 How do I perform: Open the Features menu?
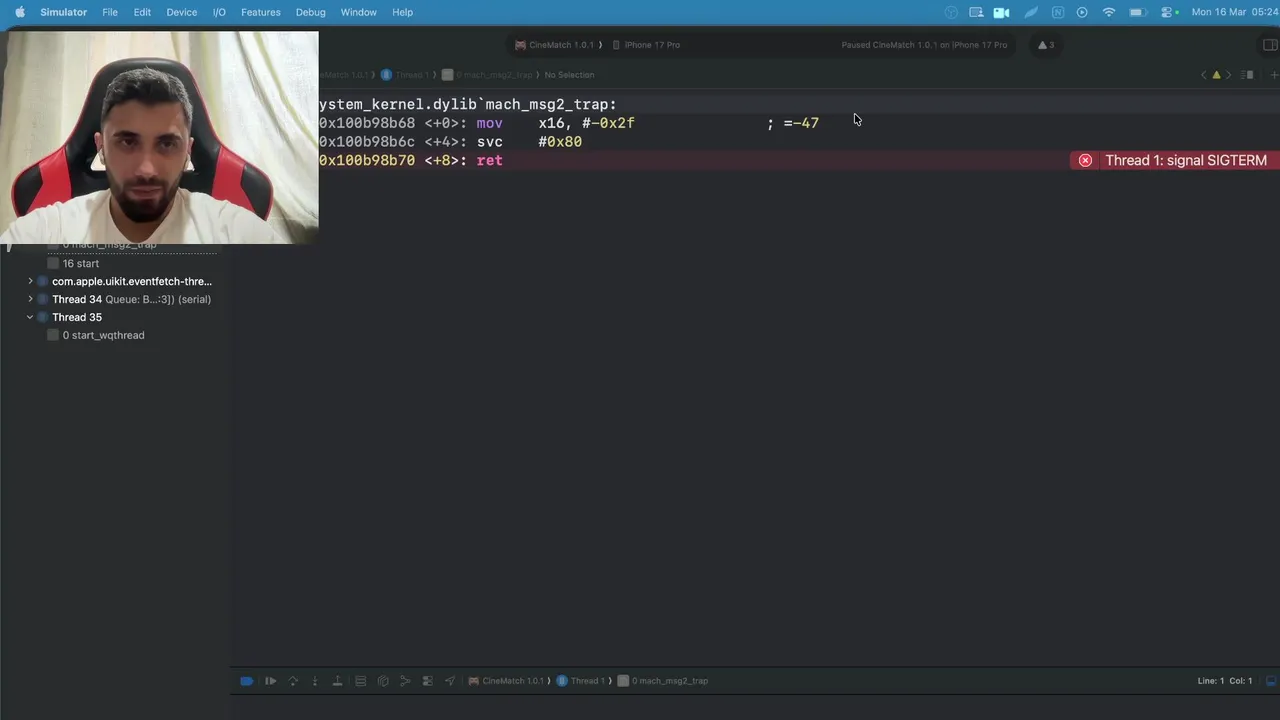(260, 12)
